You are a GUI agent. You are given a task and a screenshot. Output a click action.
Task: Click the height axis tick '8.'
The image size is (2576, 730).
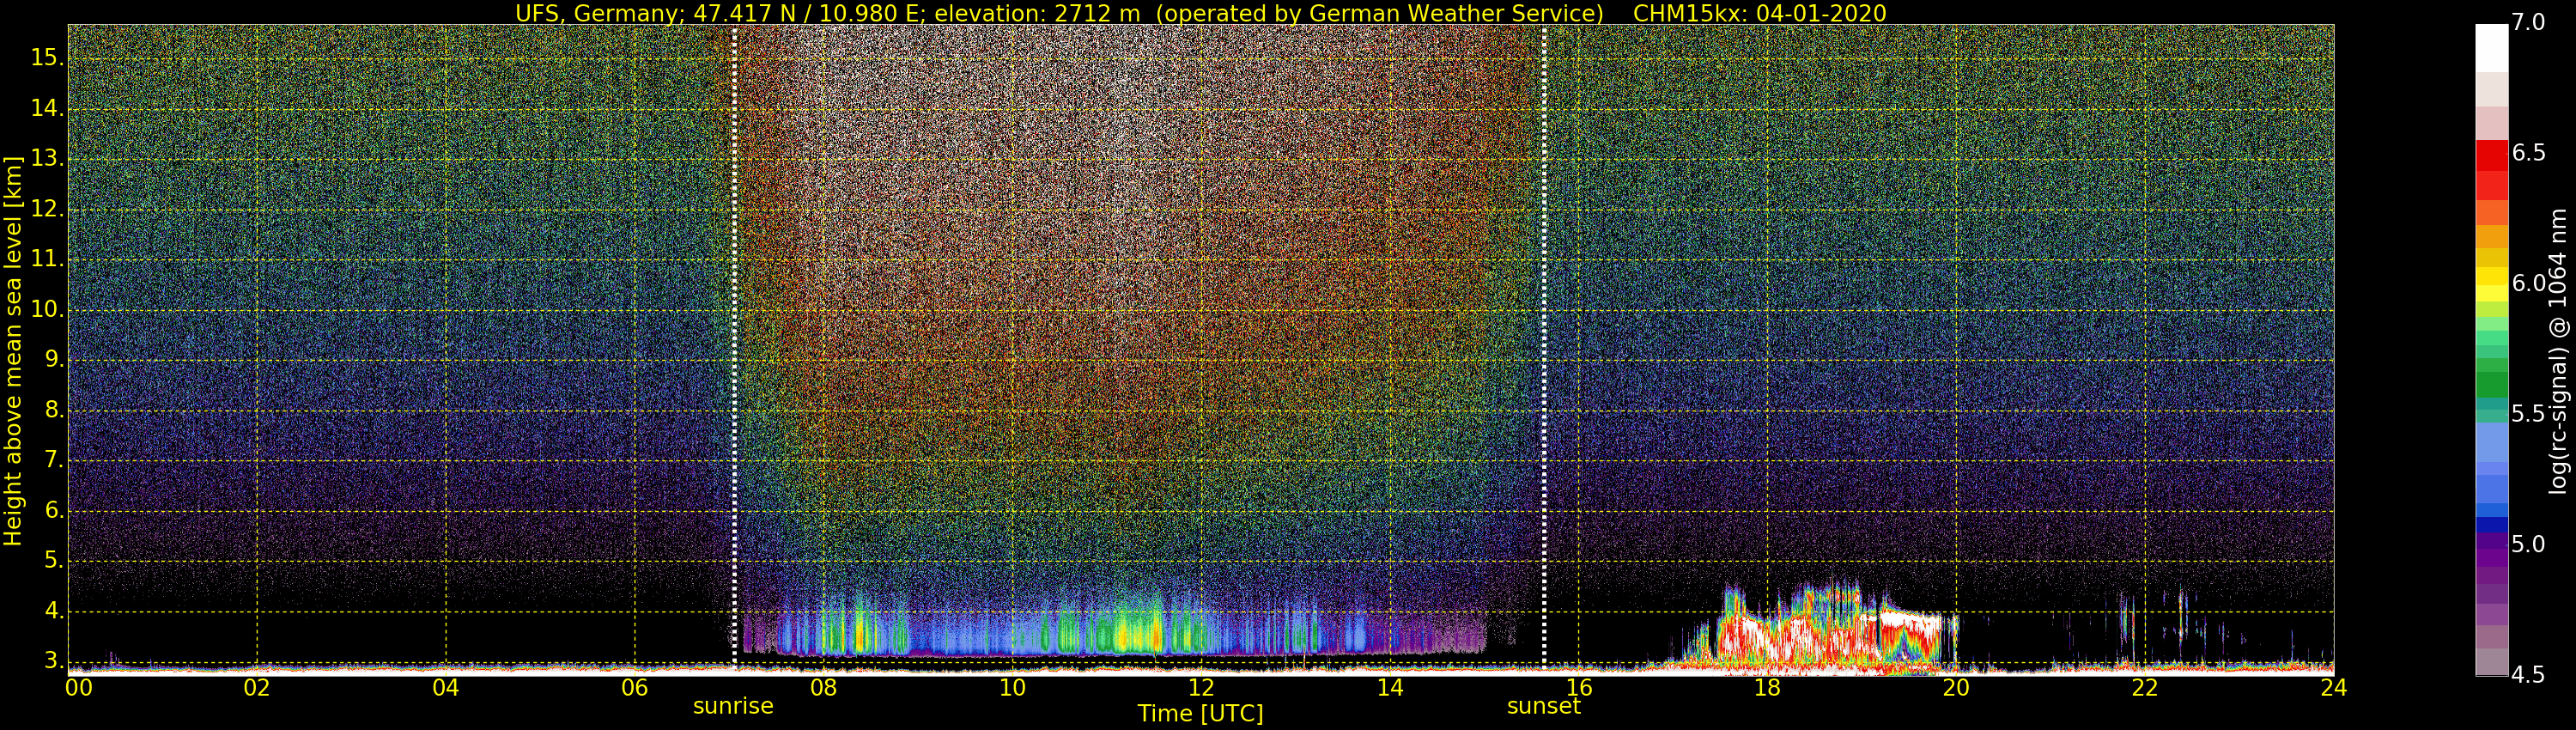pyautogui.click(x=52, y=410)
